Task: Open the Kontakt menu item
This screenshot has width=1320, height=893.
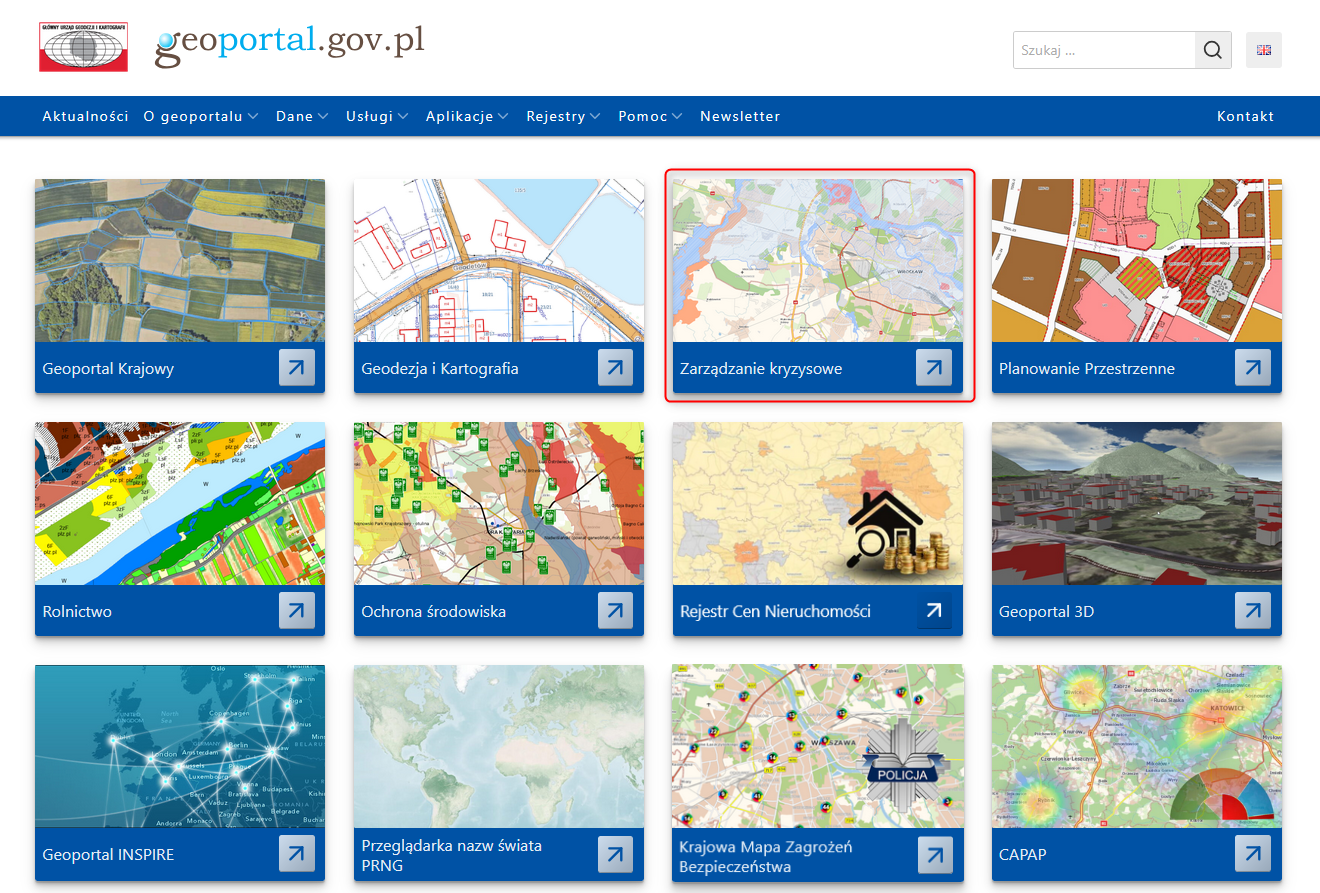Action: (x=1245, y=116)
